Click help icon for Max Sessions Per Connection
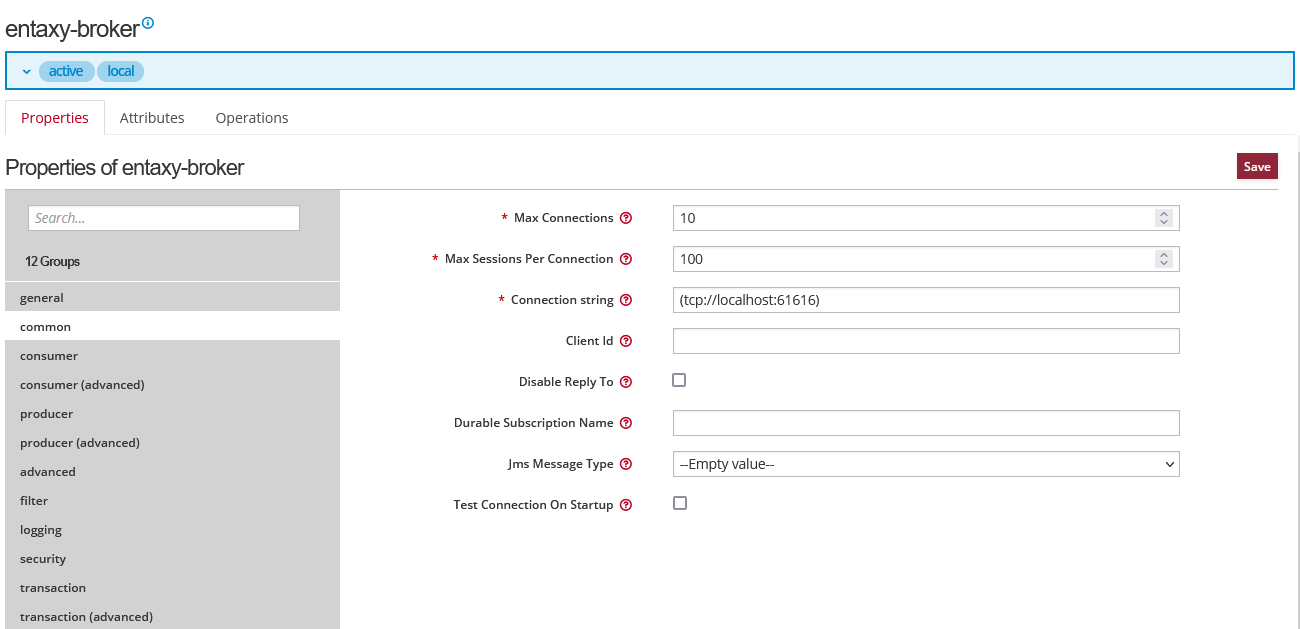Image resolution: width=1300 pixels, height=629 pixels. tap(626, 259)
